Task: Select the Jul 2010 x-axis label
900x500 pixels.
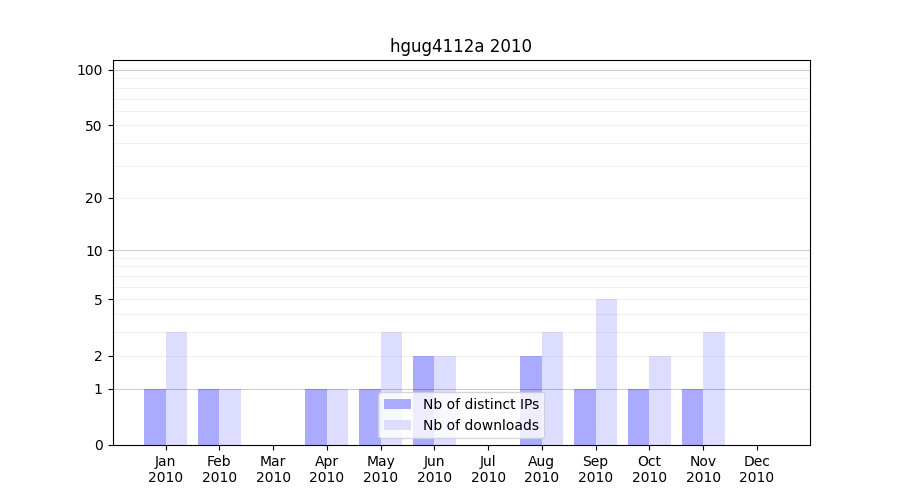Action: [x=488, y=469]
